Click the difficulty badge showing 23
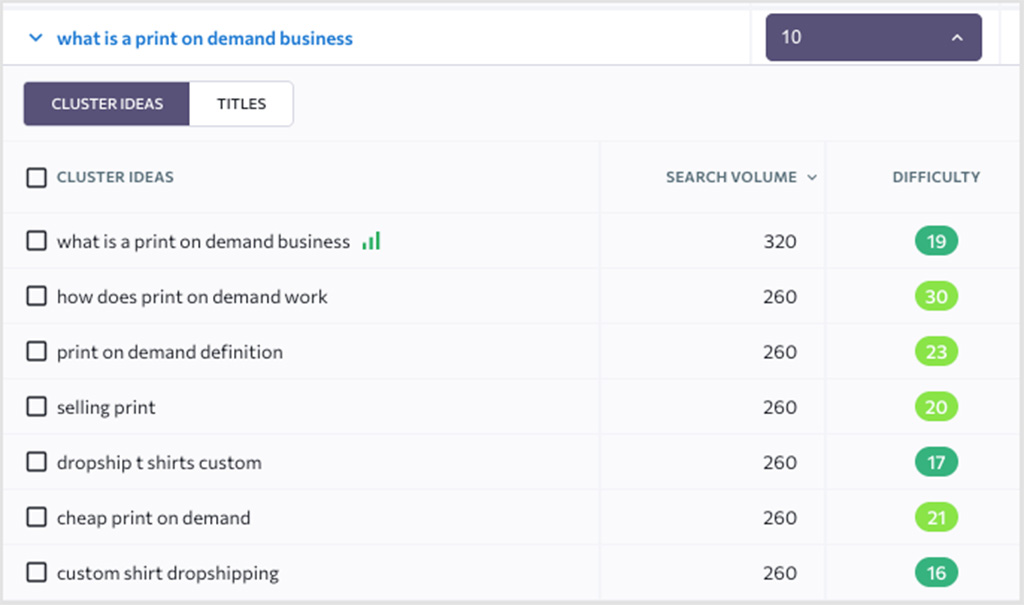1024x605 pixels. (936, 351)
